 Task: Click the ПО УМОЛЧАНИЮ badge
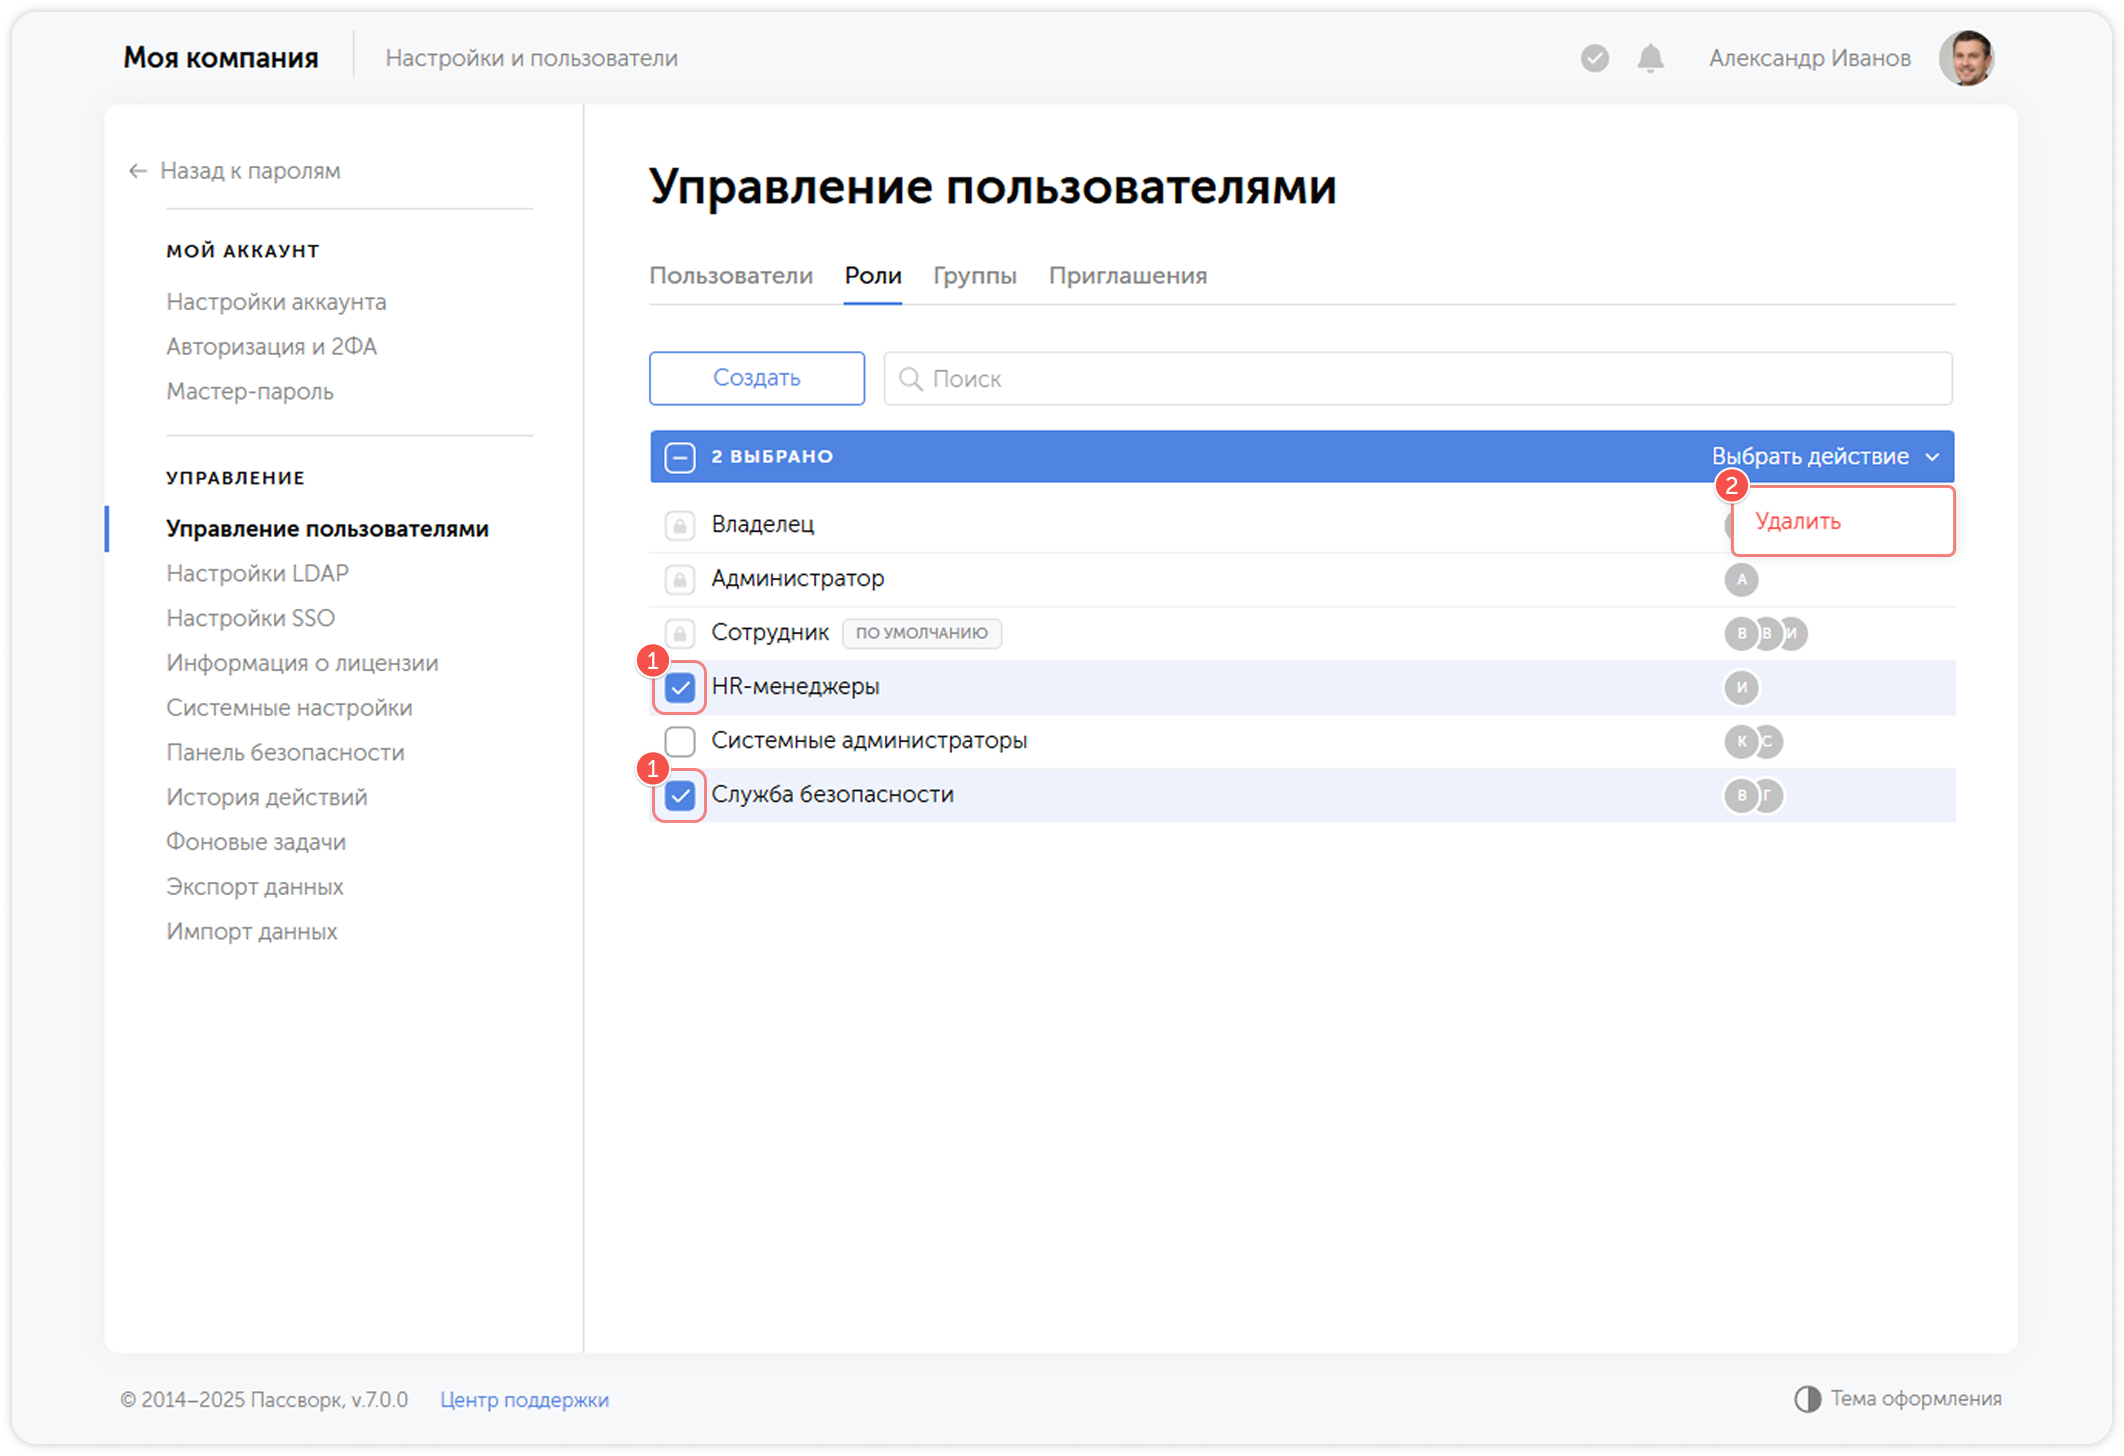pos(922,633)
